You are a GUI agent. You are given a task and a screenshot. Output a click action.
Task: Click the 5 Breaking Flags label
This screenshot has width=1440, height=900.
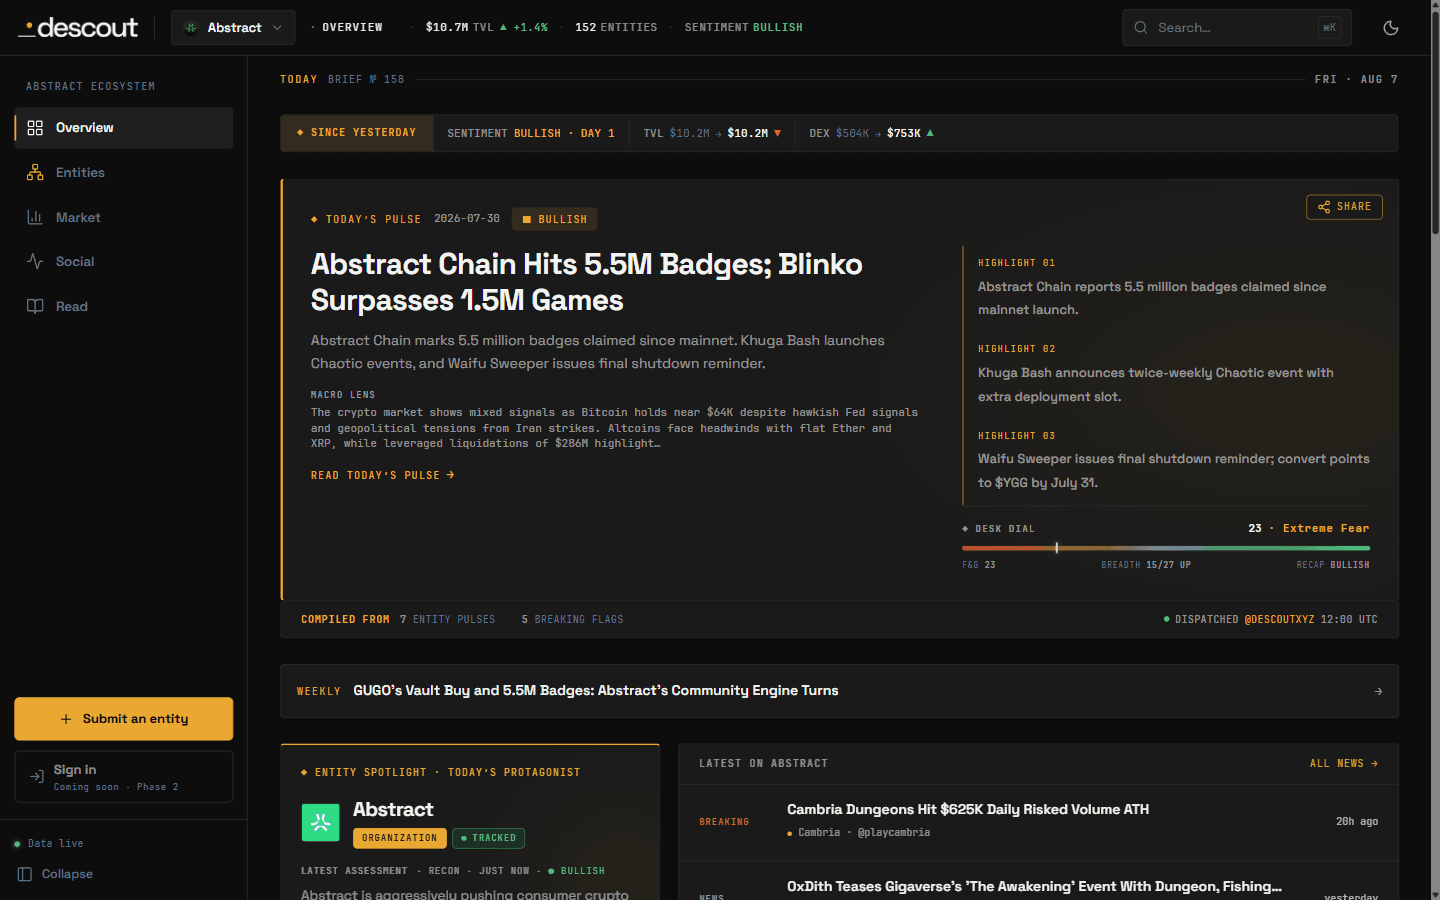572,620
